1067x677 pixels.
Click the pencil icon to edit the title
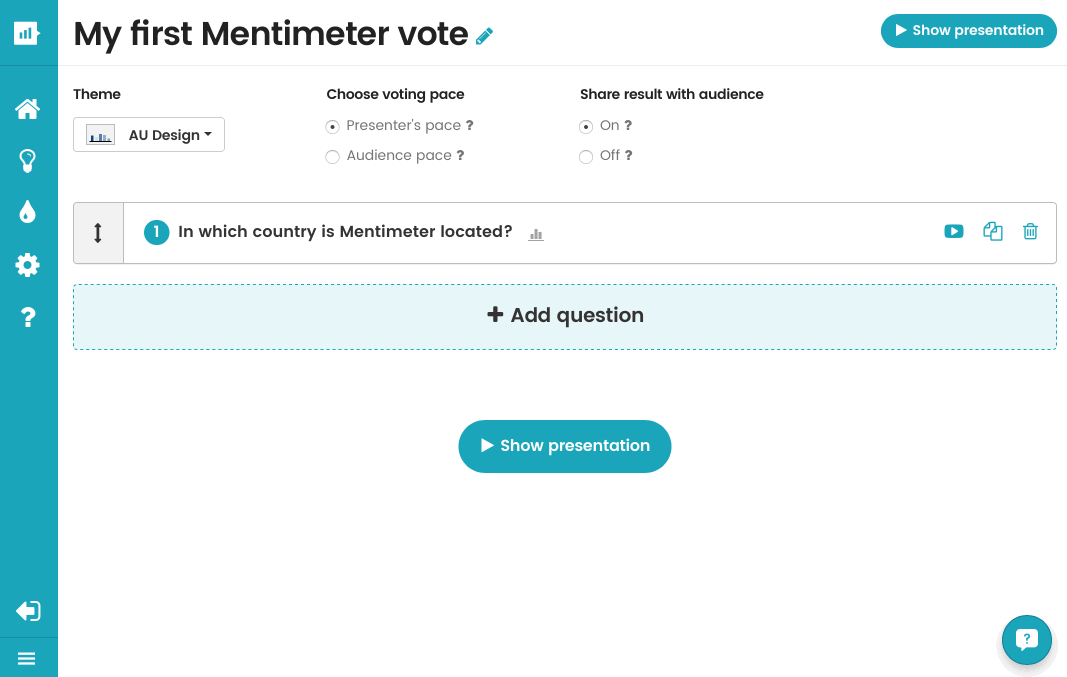pyautogui.click(x=485, y=37)
